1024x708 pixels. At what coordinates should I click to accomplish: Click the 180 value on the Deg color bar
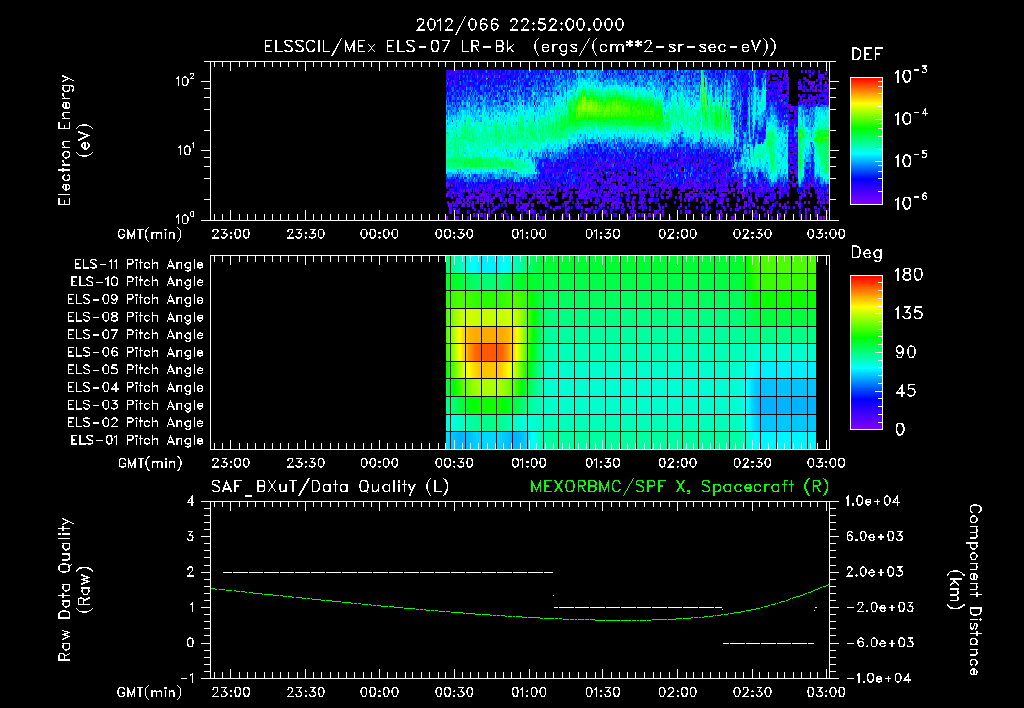coord(908,275)
